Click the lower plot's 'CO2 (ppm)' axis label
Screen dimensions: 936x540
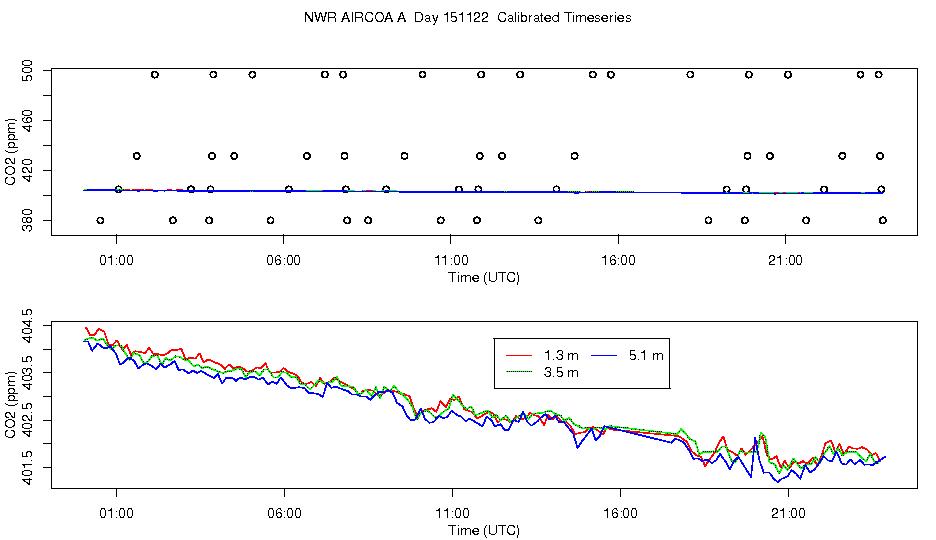pos(10,405)
